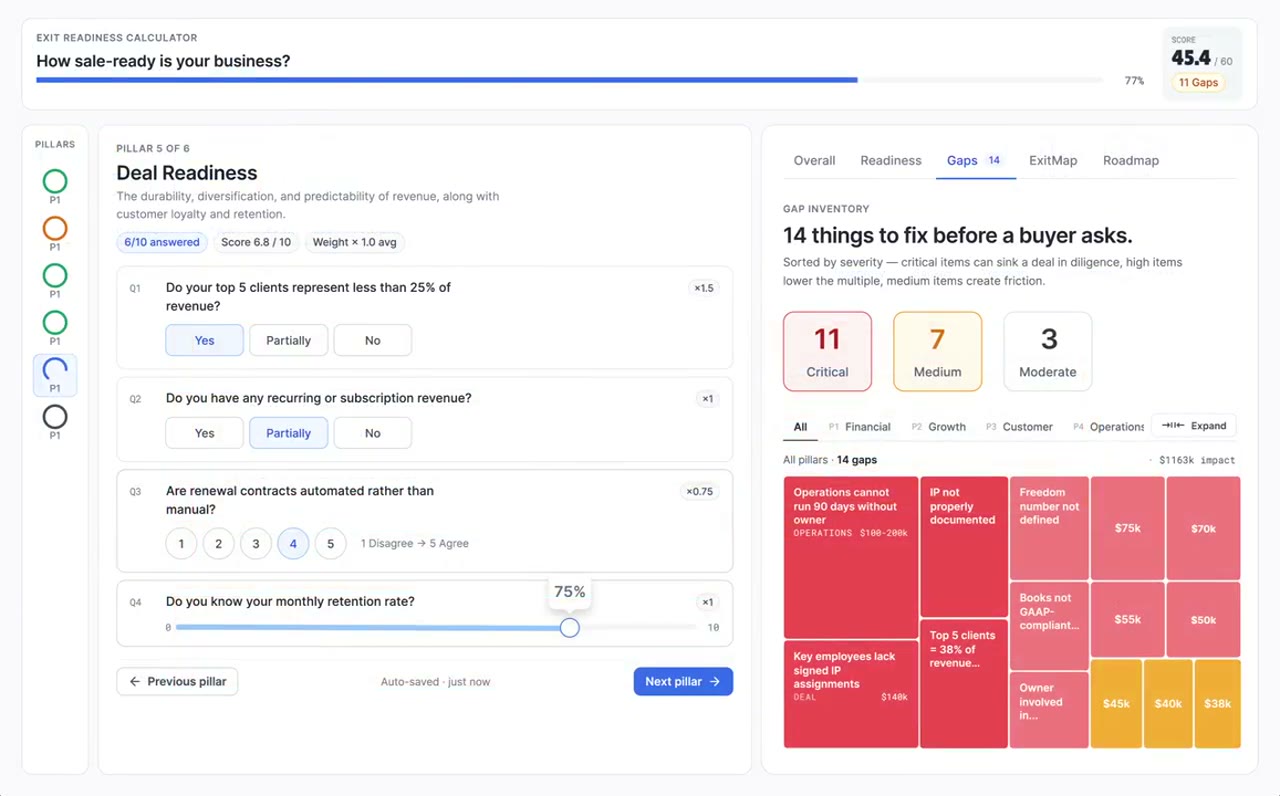This screenshot has width=1280, height=796.
Task: Open 'Freedom number not defined' gap tile
Action: [x=1049, y=528]
